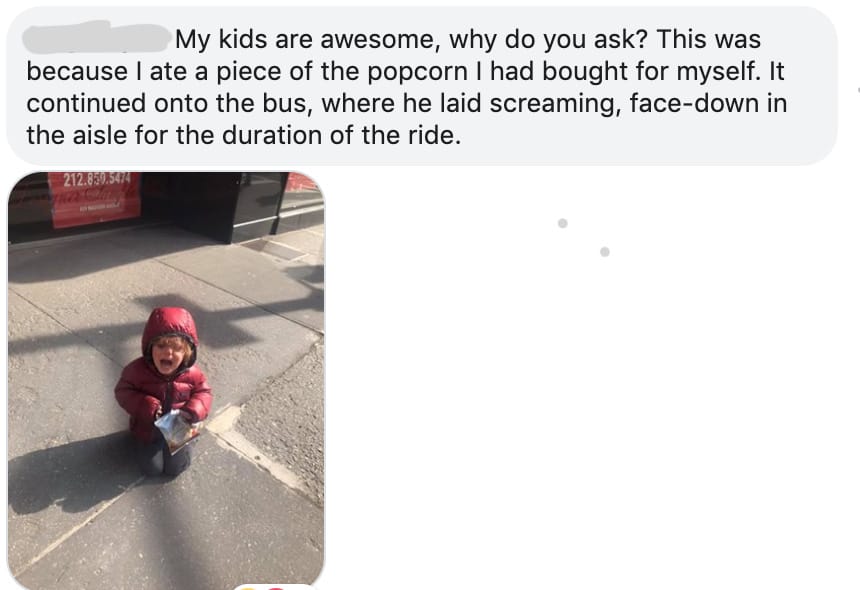Click the word "popcorn" in comment
The width and height of the screenshot is (860, 590).
click(418, 72)
